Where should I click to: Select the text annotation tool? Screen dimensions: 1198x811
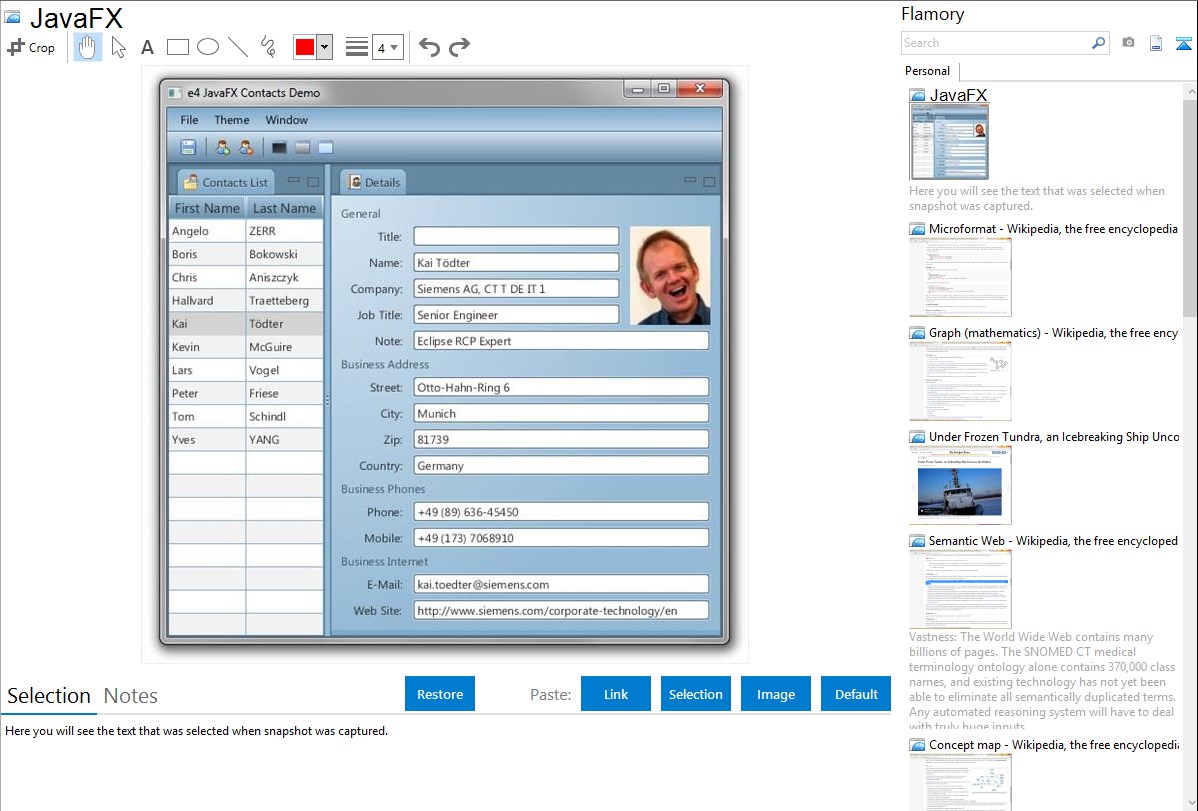click(x=147, y=47)
